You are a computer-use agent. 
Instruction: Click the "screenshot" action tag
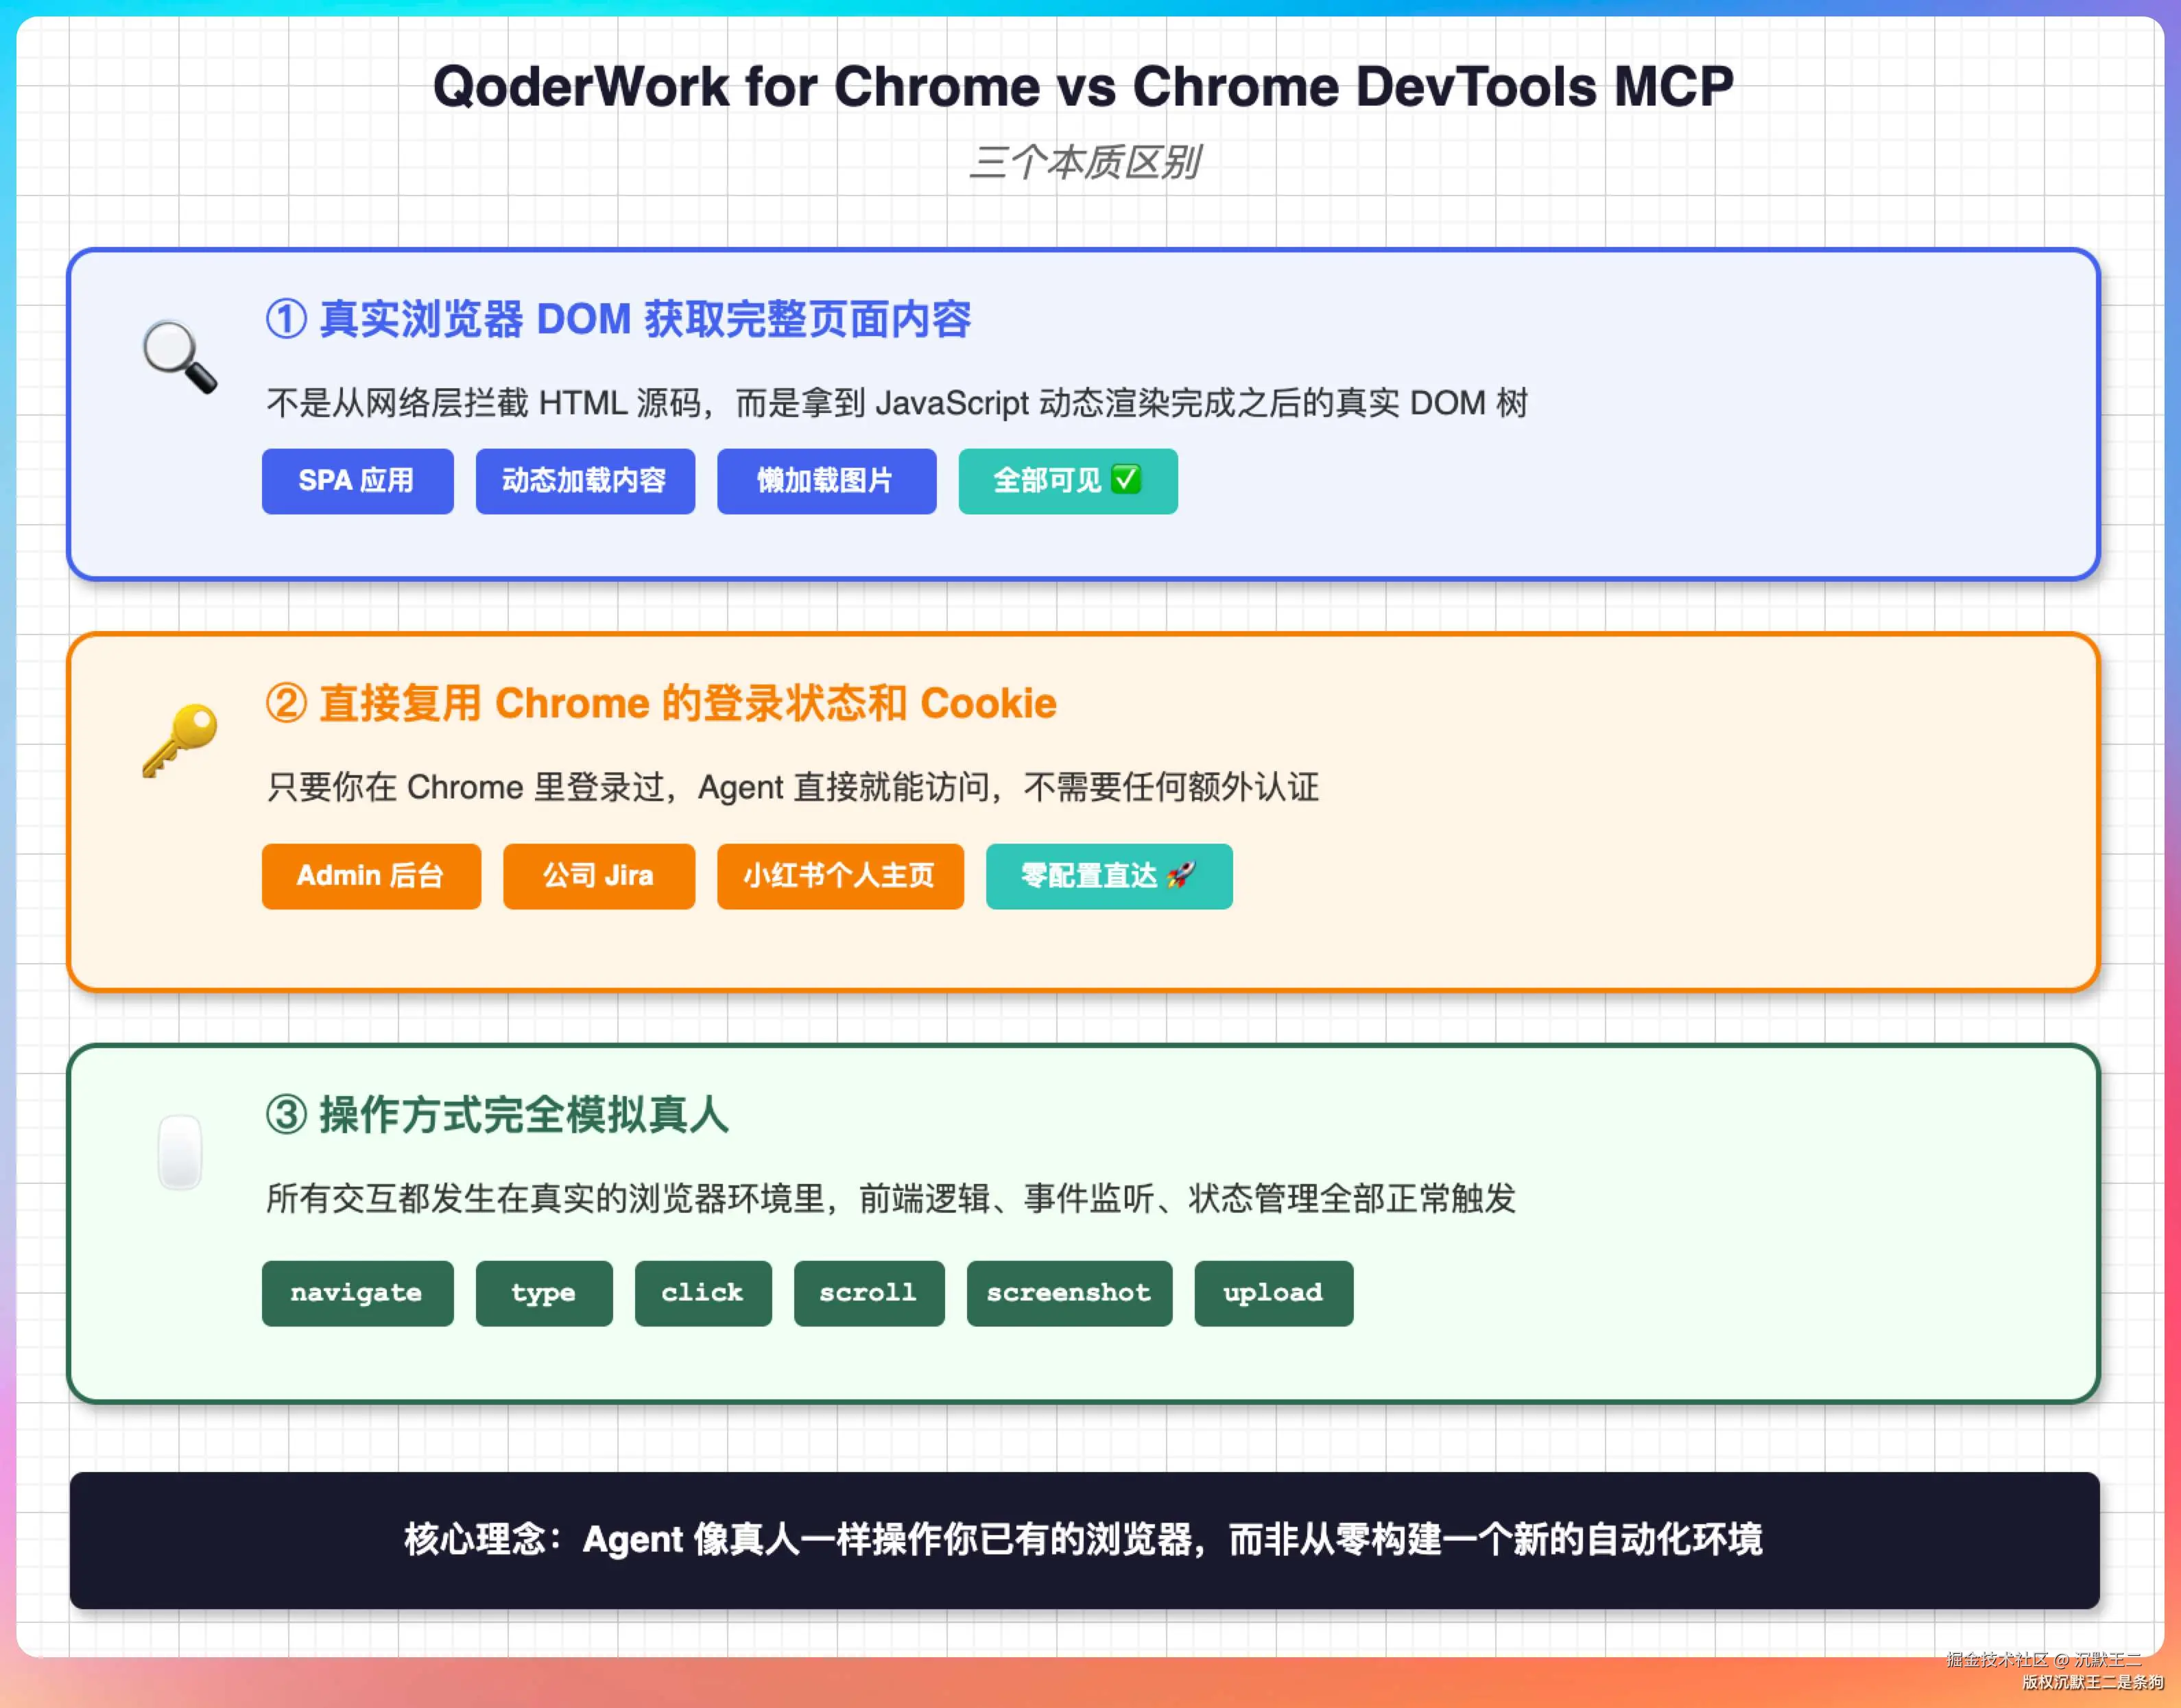point(1069,1293)
